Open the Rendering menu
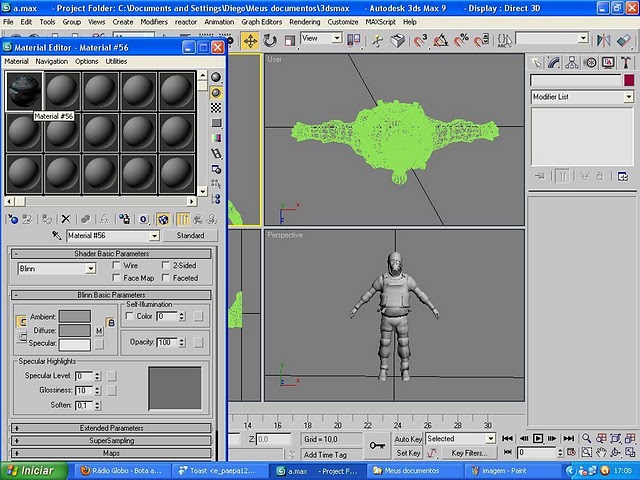 click(304, 22)
